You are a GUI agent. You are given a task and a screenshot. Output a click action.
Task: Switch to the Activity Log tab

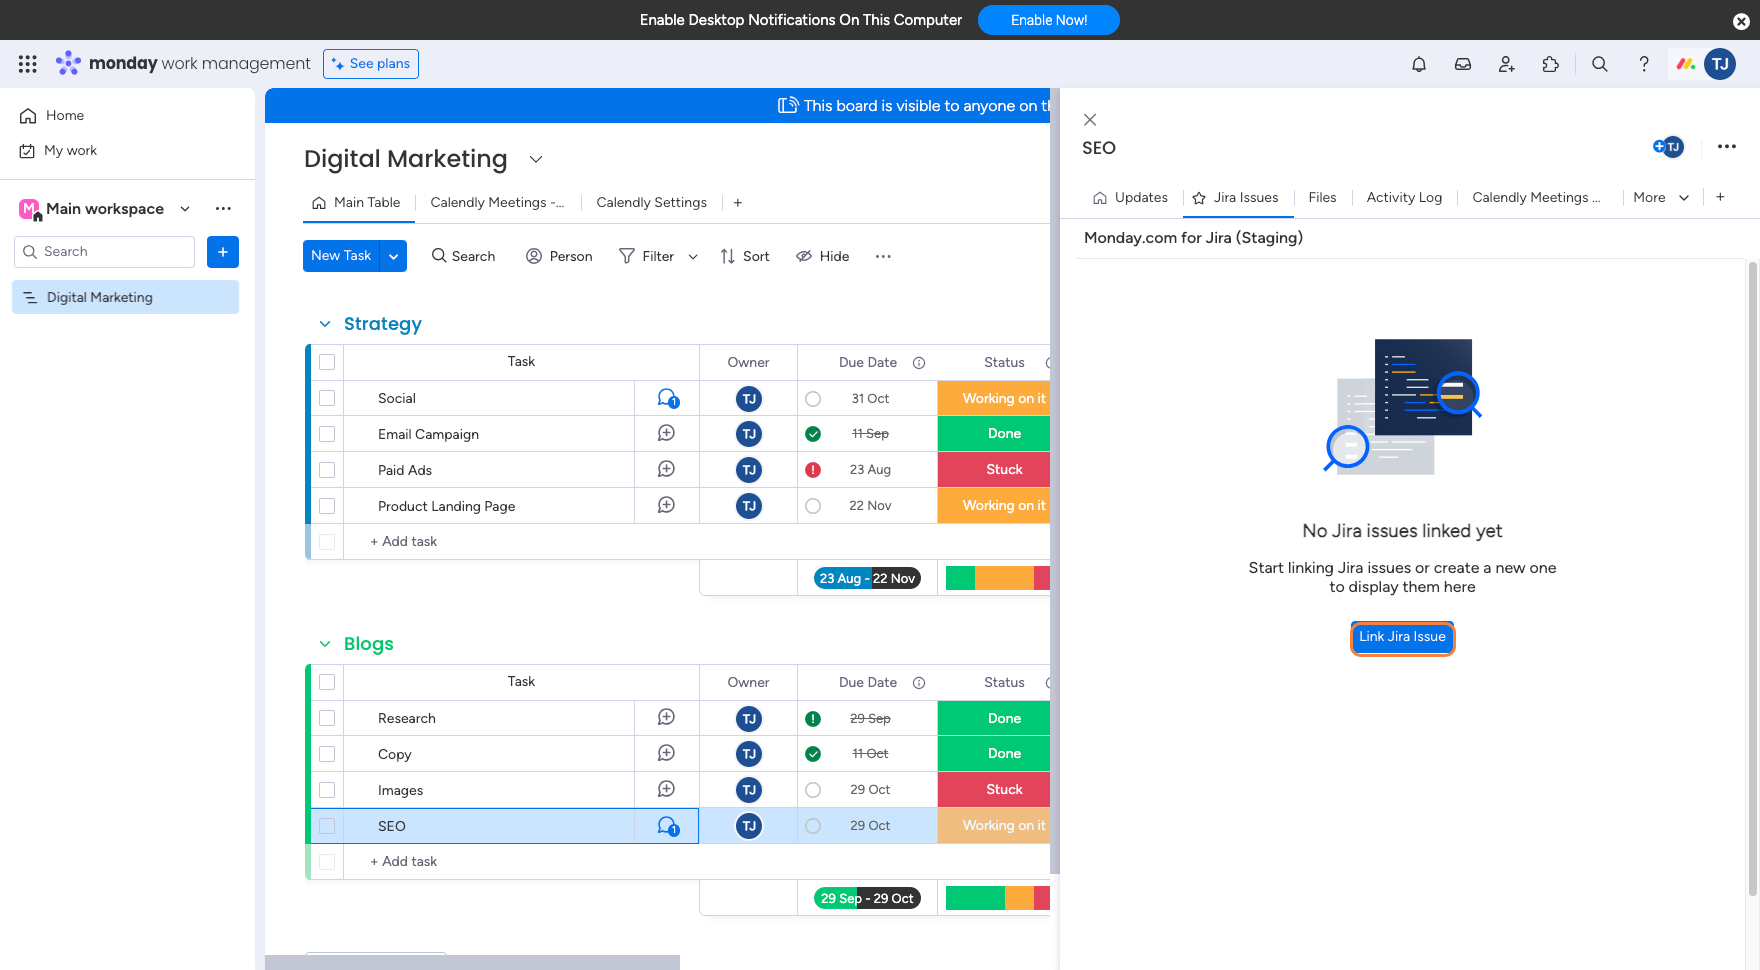click(x=1403, y=198)
